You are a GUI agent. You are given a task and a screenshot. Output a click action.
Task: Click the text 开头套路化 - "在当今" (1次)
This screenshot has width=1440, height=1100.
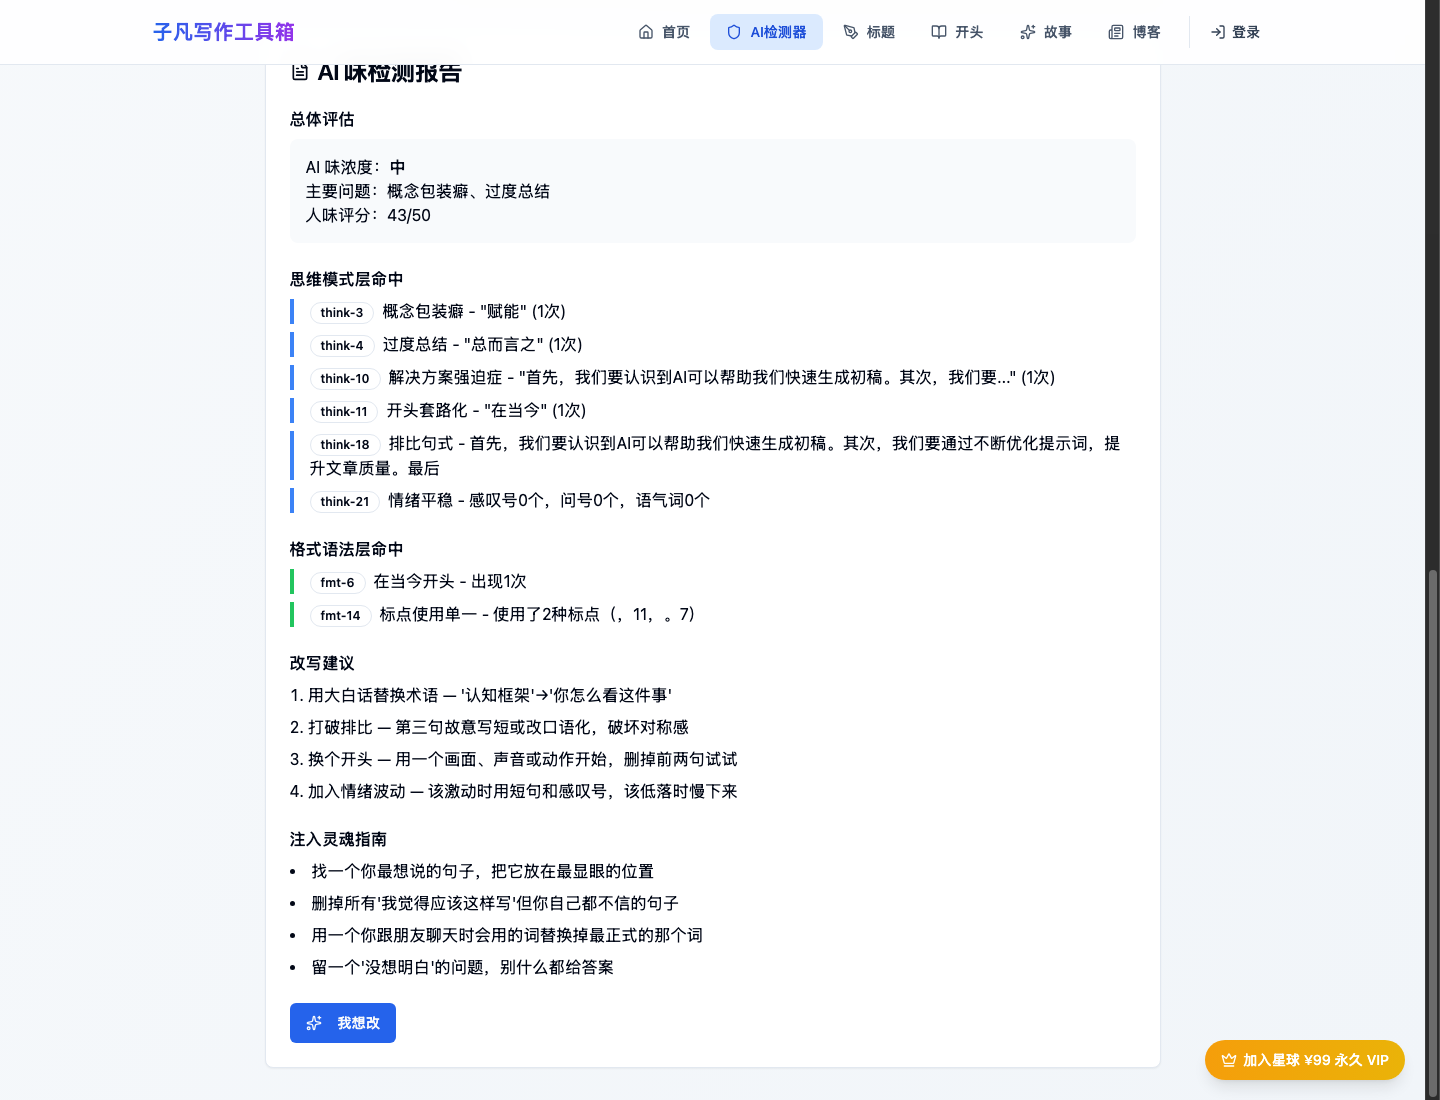point(487,411)
